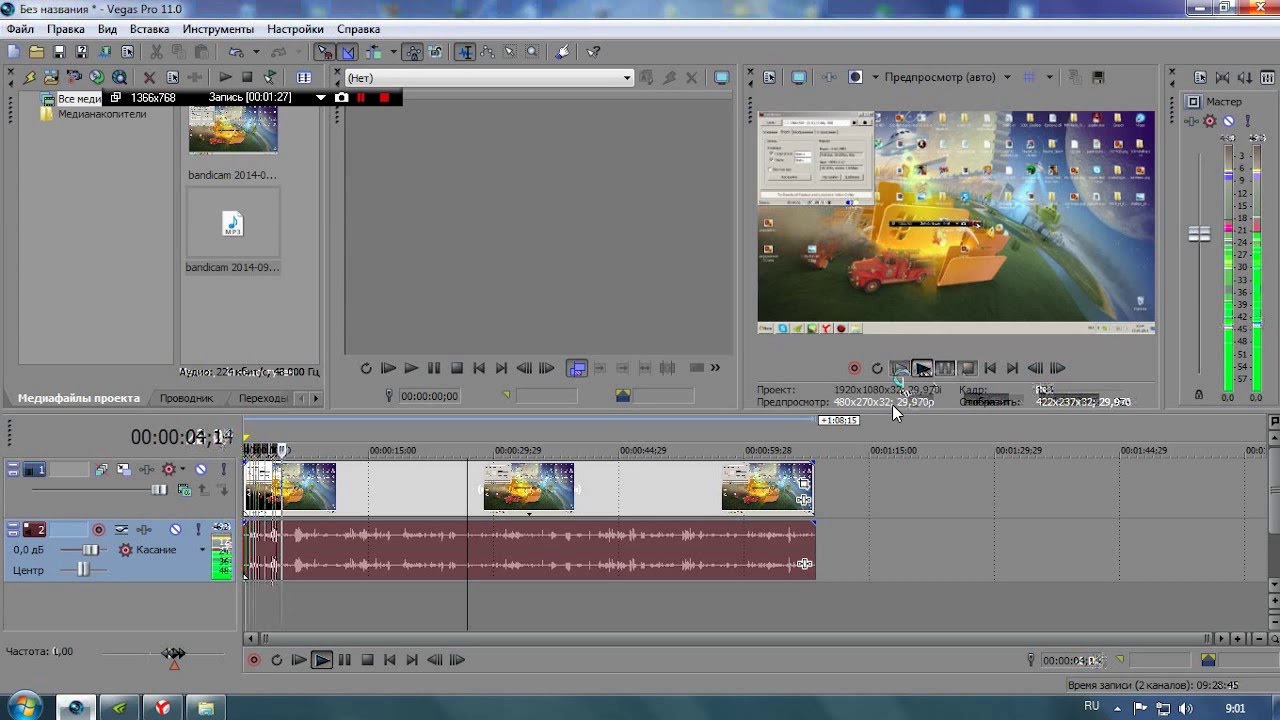
Task: Stop Bandicam recording with red square
Action: pyautogui.click(x=384, y=97)
